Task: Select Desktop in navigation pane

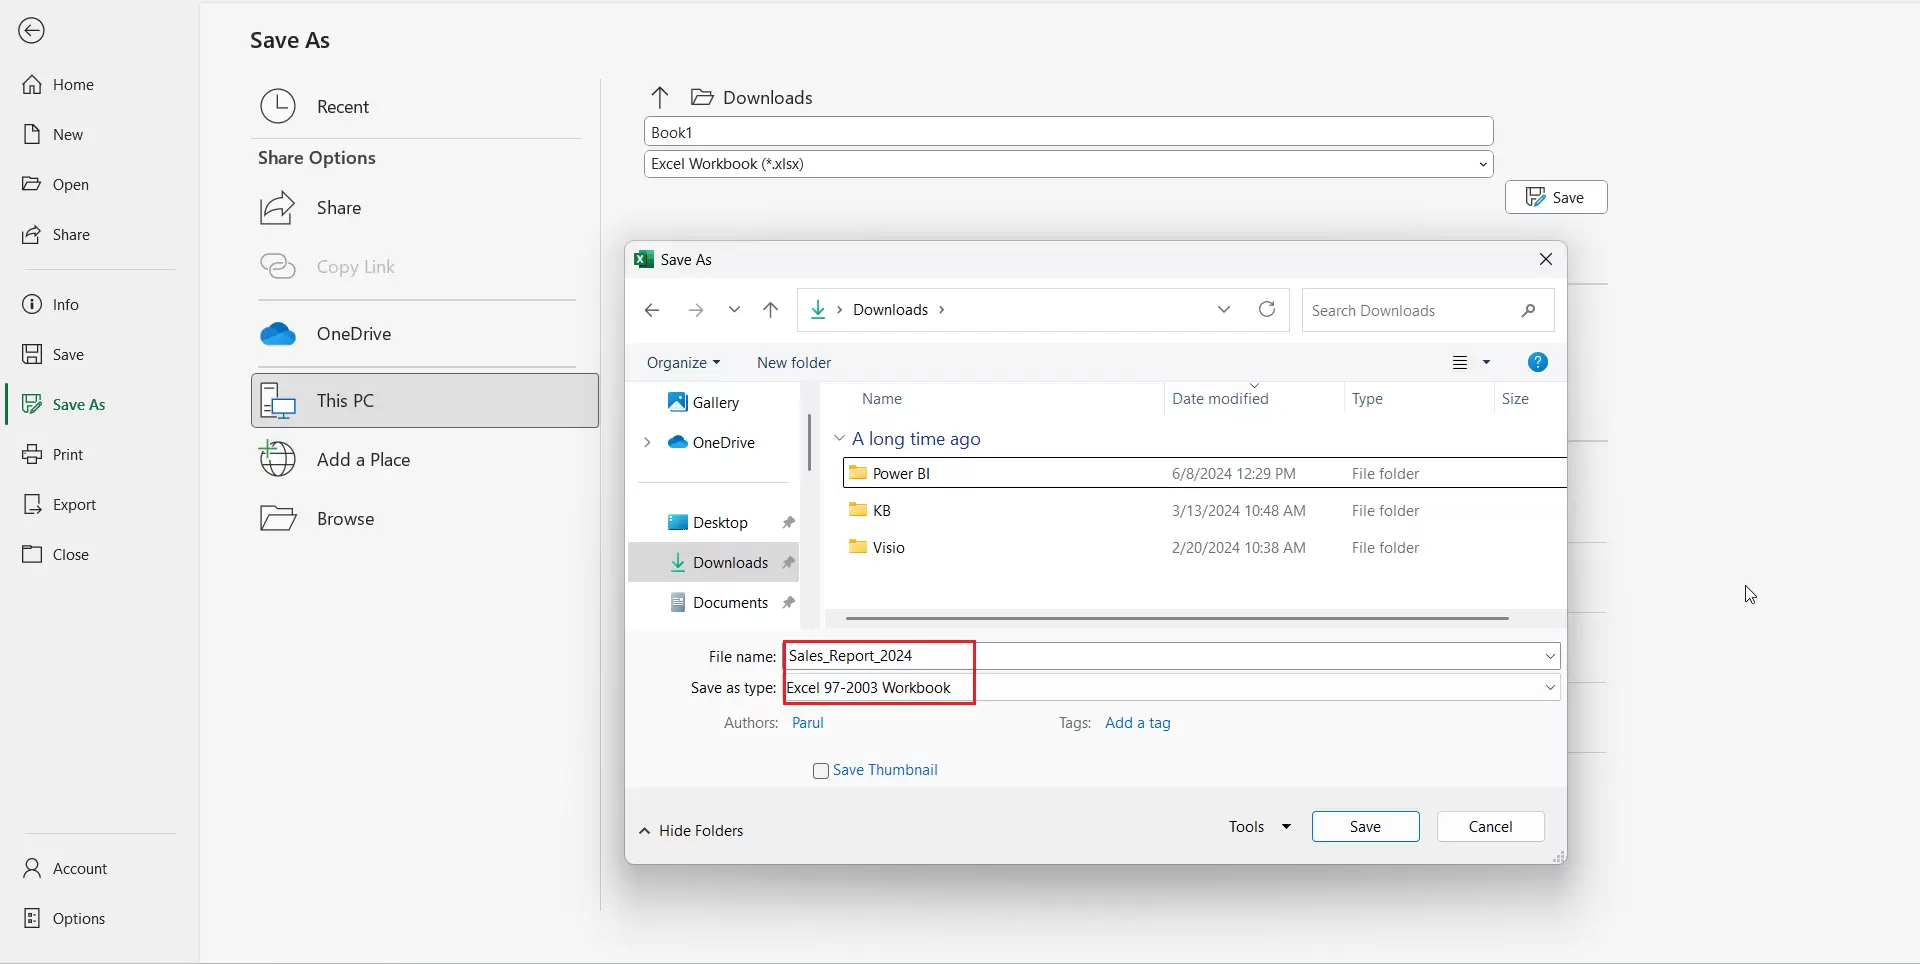Action: (x=720, y=522)
